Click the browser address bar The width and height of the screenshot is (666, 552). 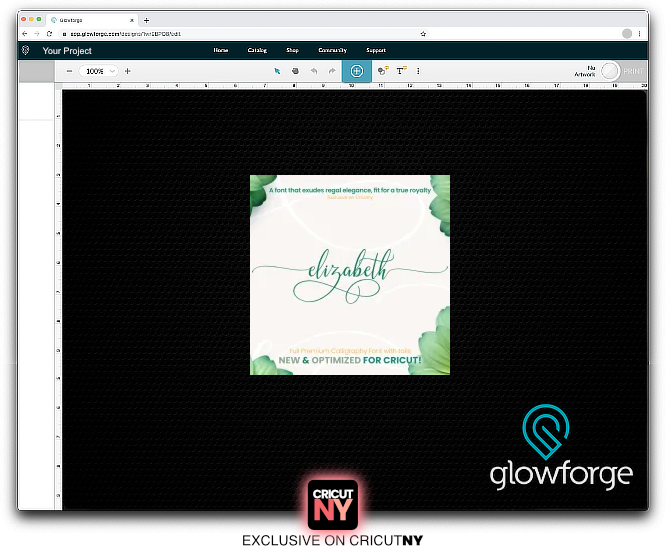coord(242,34)
